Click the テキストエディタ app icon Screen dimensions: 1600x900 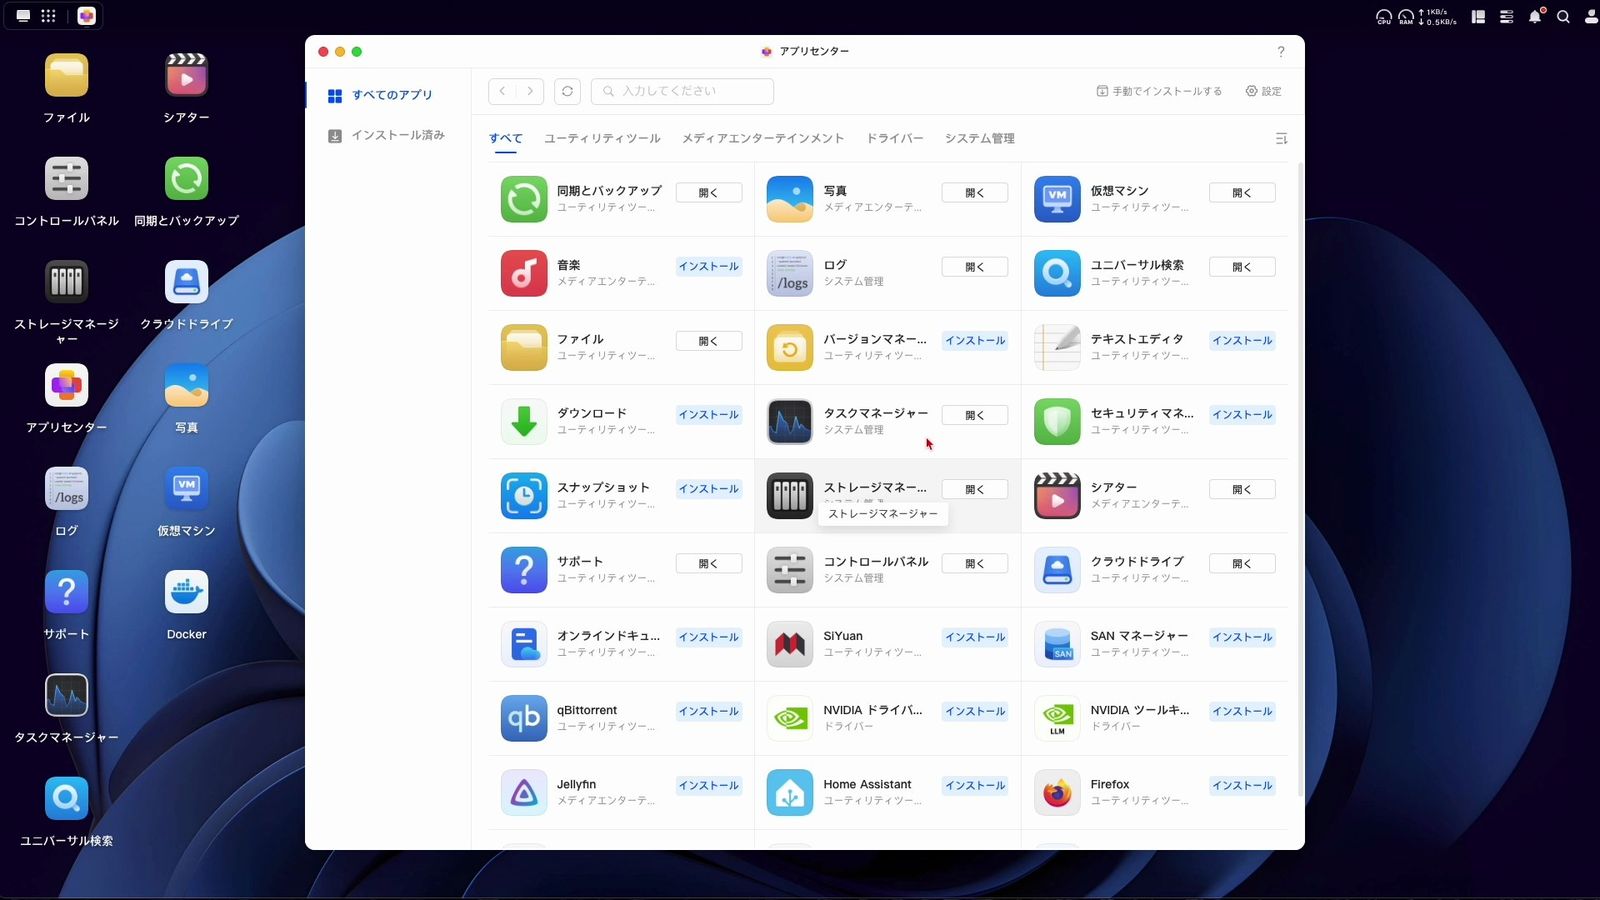[x=1057, y=348]
